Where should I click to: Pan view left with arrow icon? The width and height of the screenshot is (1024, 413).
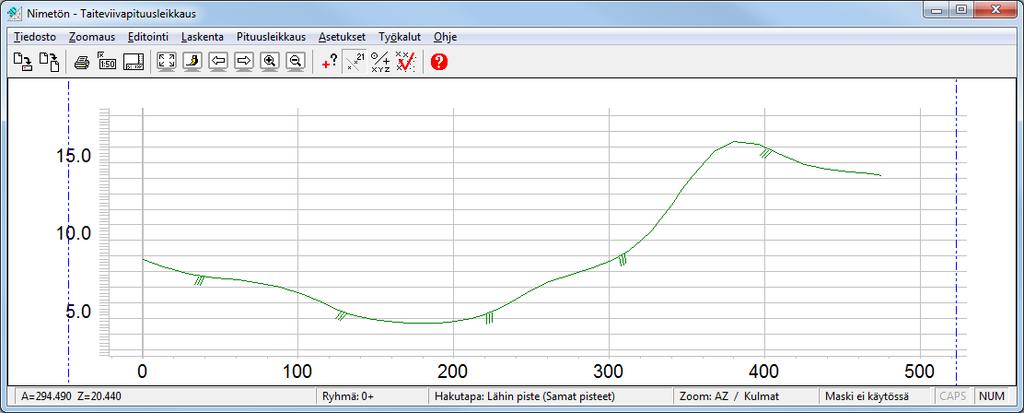[218, 62]
